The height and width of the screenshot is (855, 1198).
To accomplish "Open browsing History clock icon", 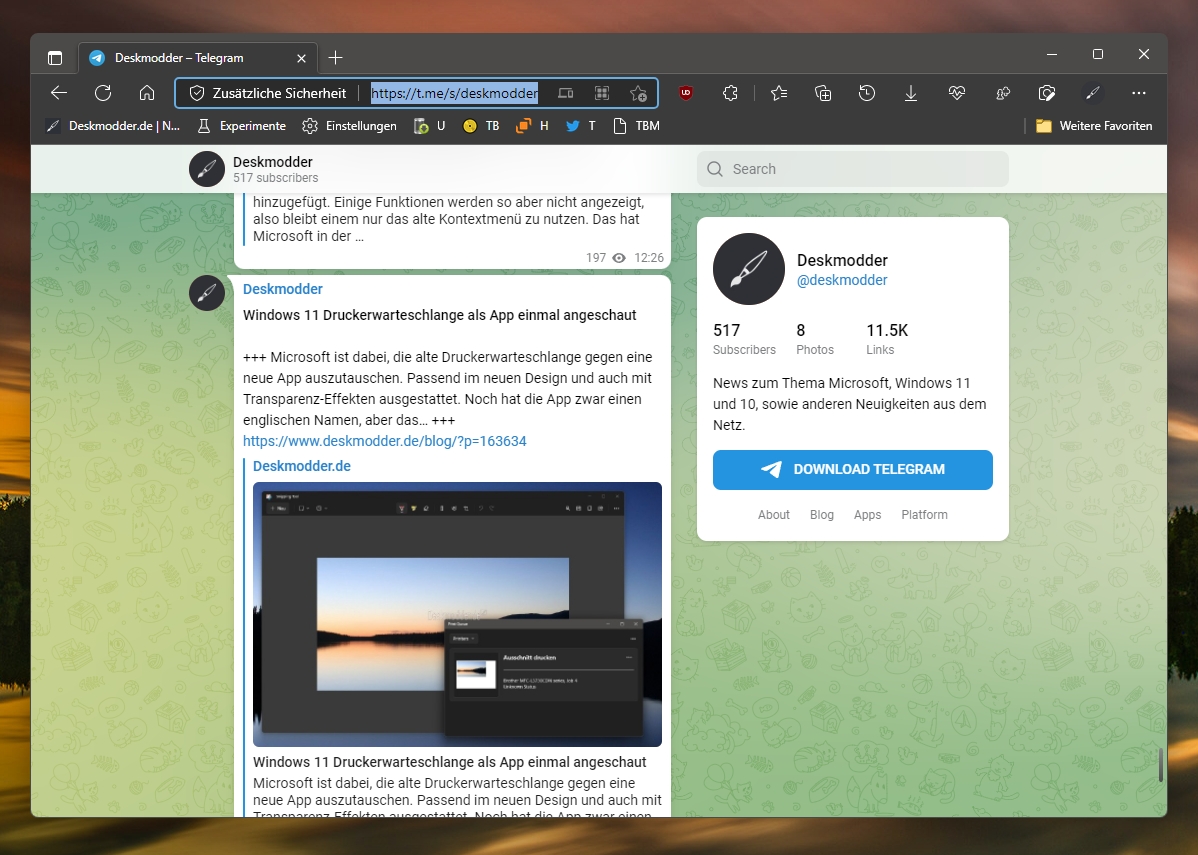I will click(x=866, y=93).
